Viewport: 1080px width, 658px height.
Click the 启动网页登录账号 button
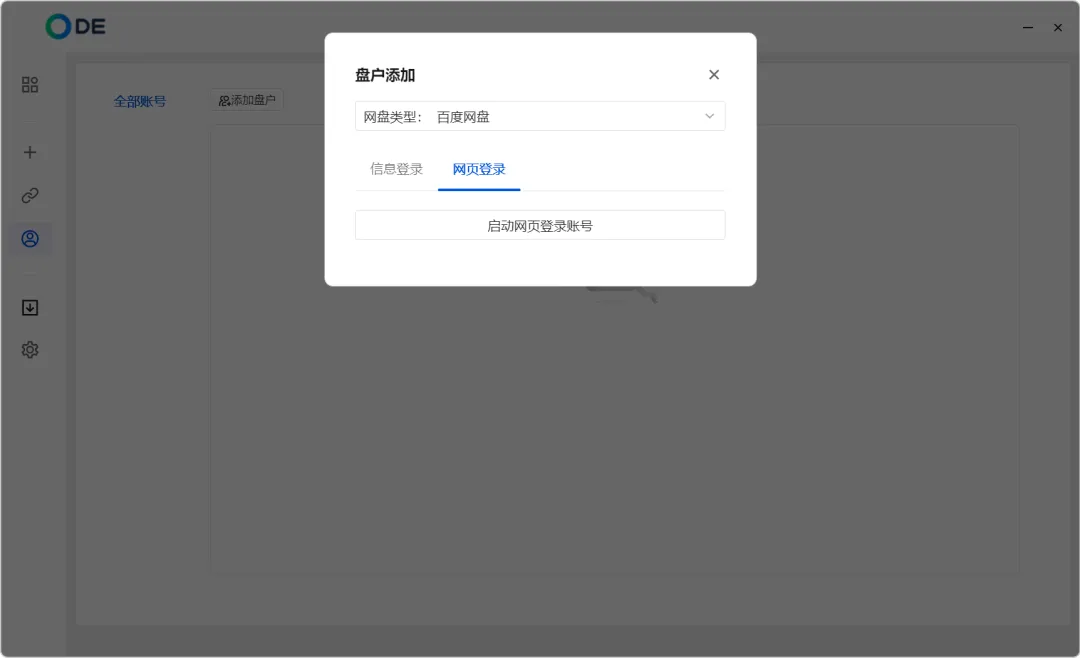tap(540, 225)
